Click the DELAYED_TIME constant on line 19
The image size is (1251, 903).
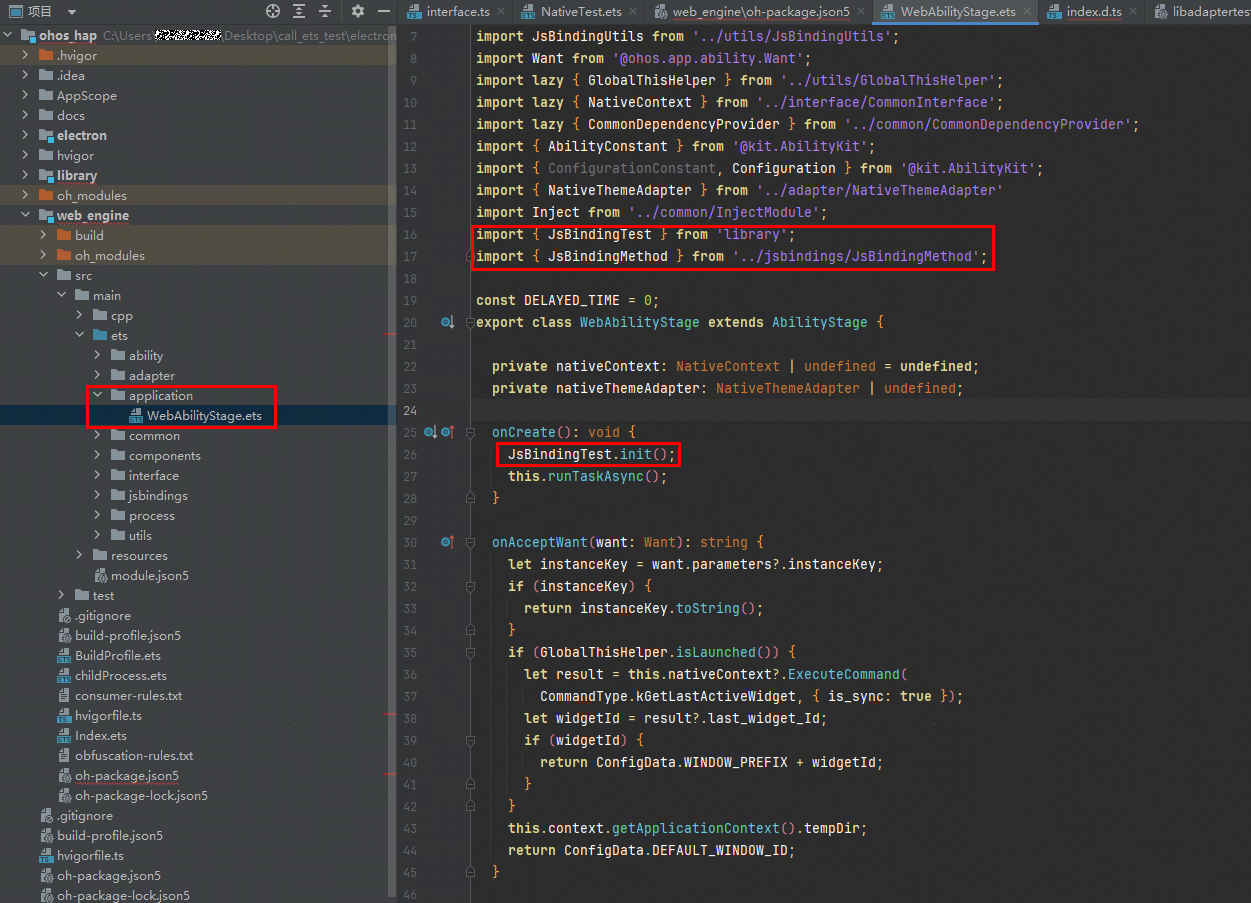572,300
